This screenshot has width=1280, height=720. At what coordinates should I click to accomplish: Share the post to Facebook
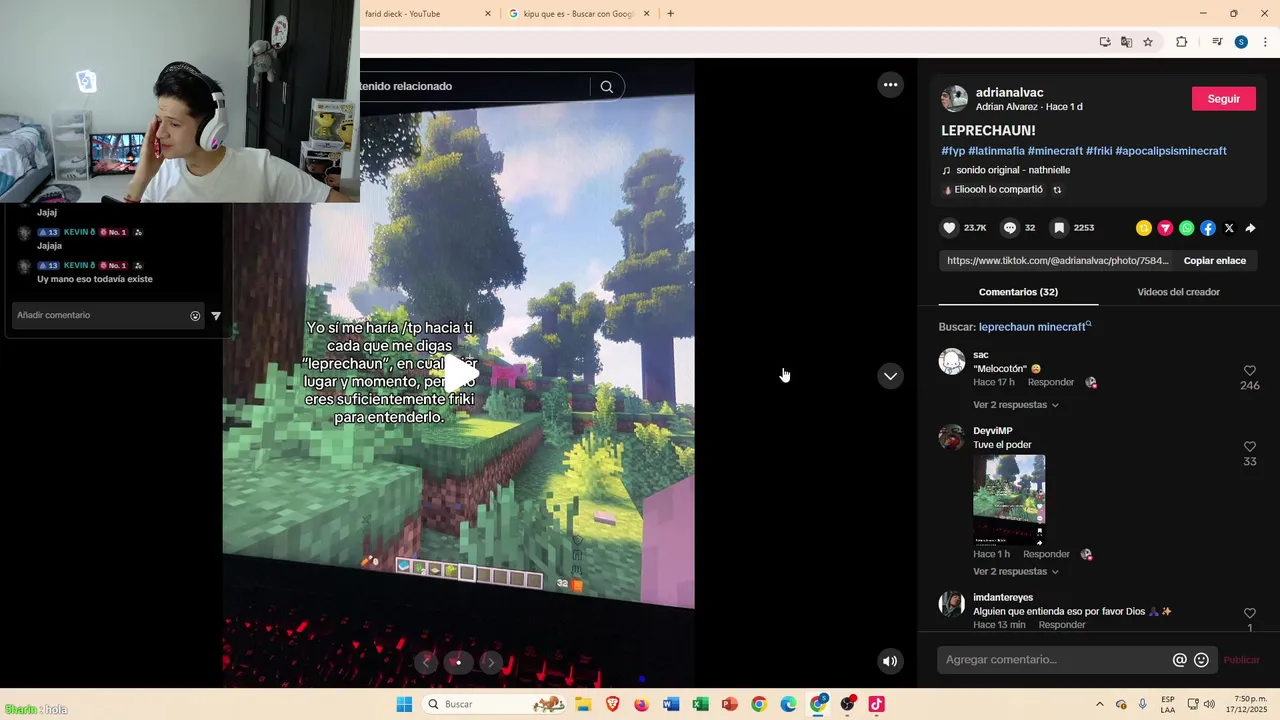[1208, 228]
